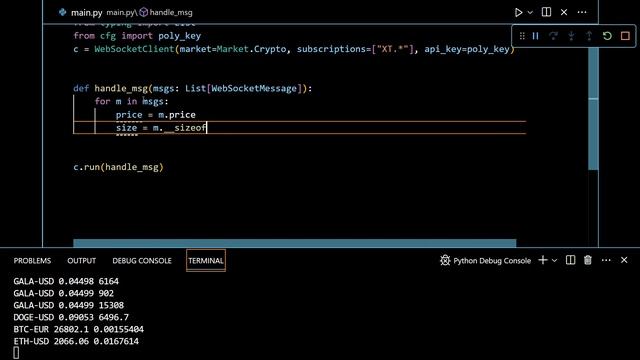Run the Python file with play button
The width and height of the screenshot is (640, 360).
pos(518,12)
